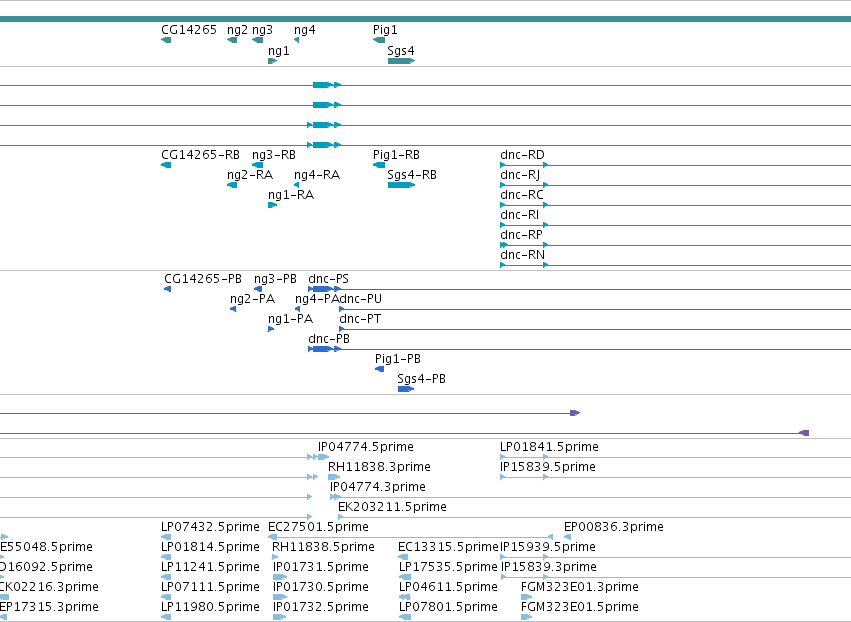Select the LP07801.5prime EST label
This screenshot has width=851, height=622.
pos(448,607)
